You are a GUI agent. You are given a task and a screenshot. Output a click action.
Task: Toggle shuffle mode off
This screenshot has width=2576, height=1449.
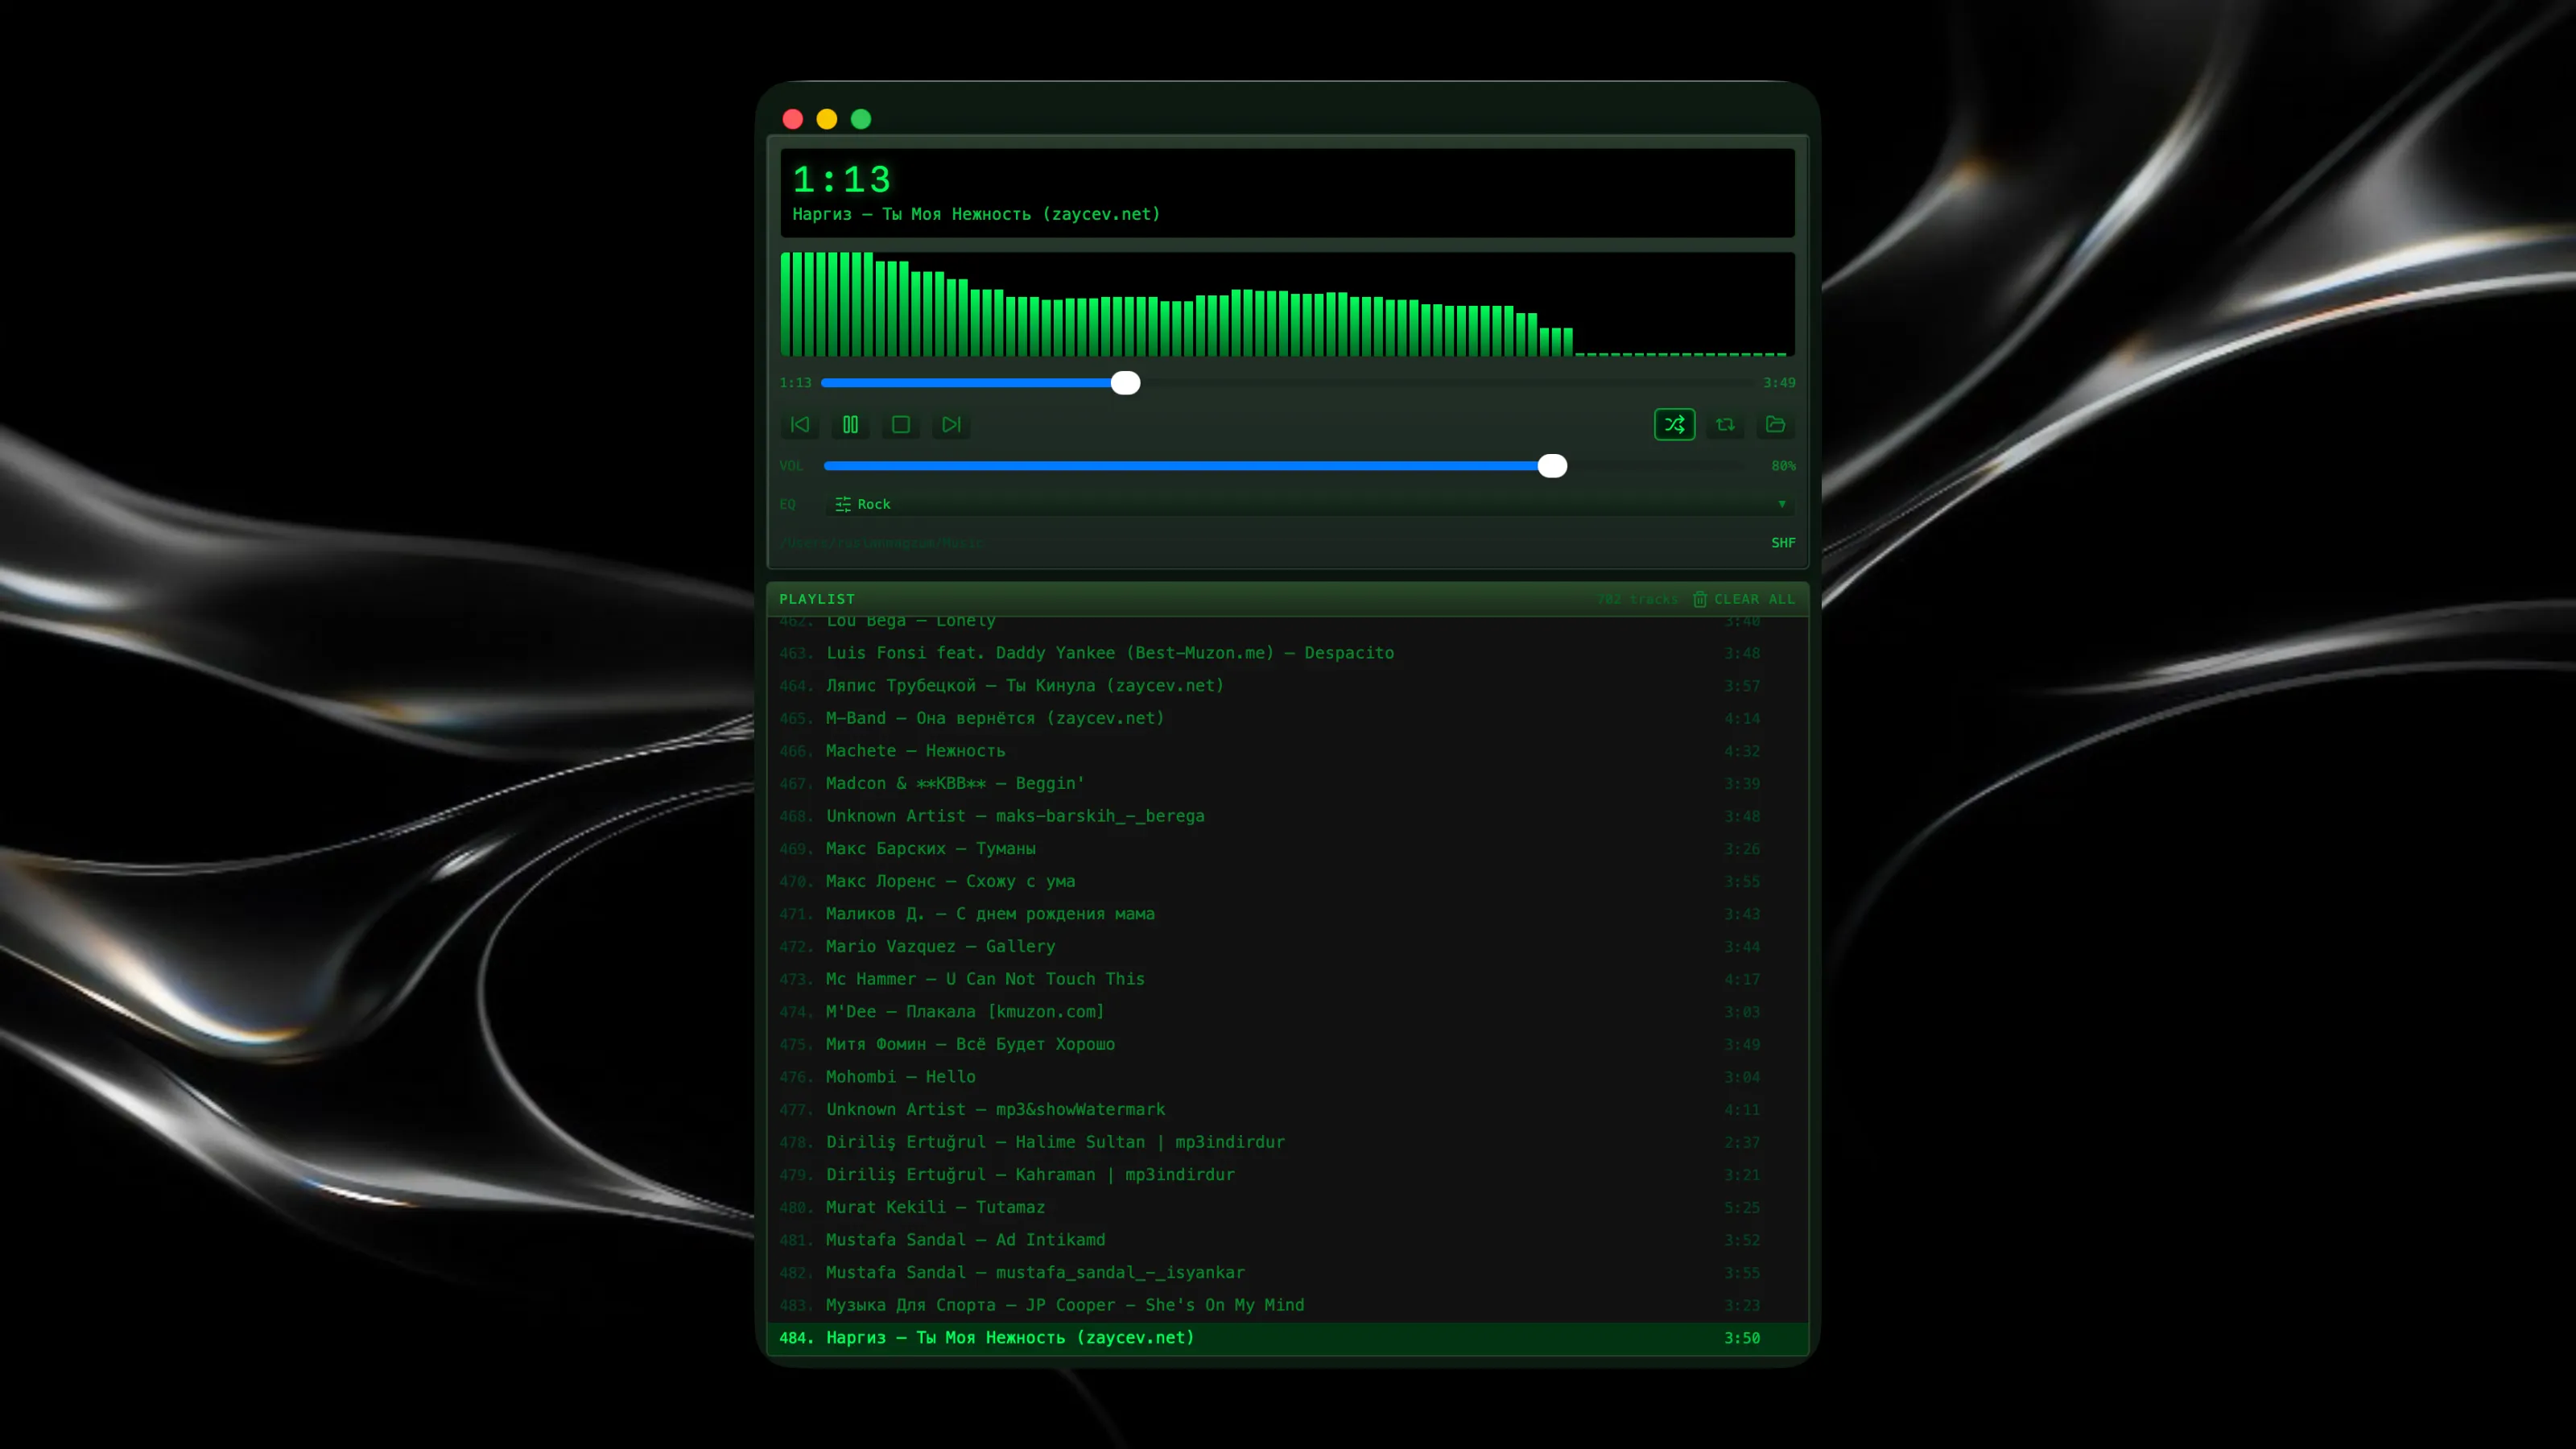point(1674,425)
